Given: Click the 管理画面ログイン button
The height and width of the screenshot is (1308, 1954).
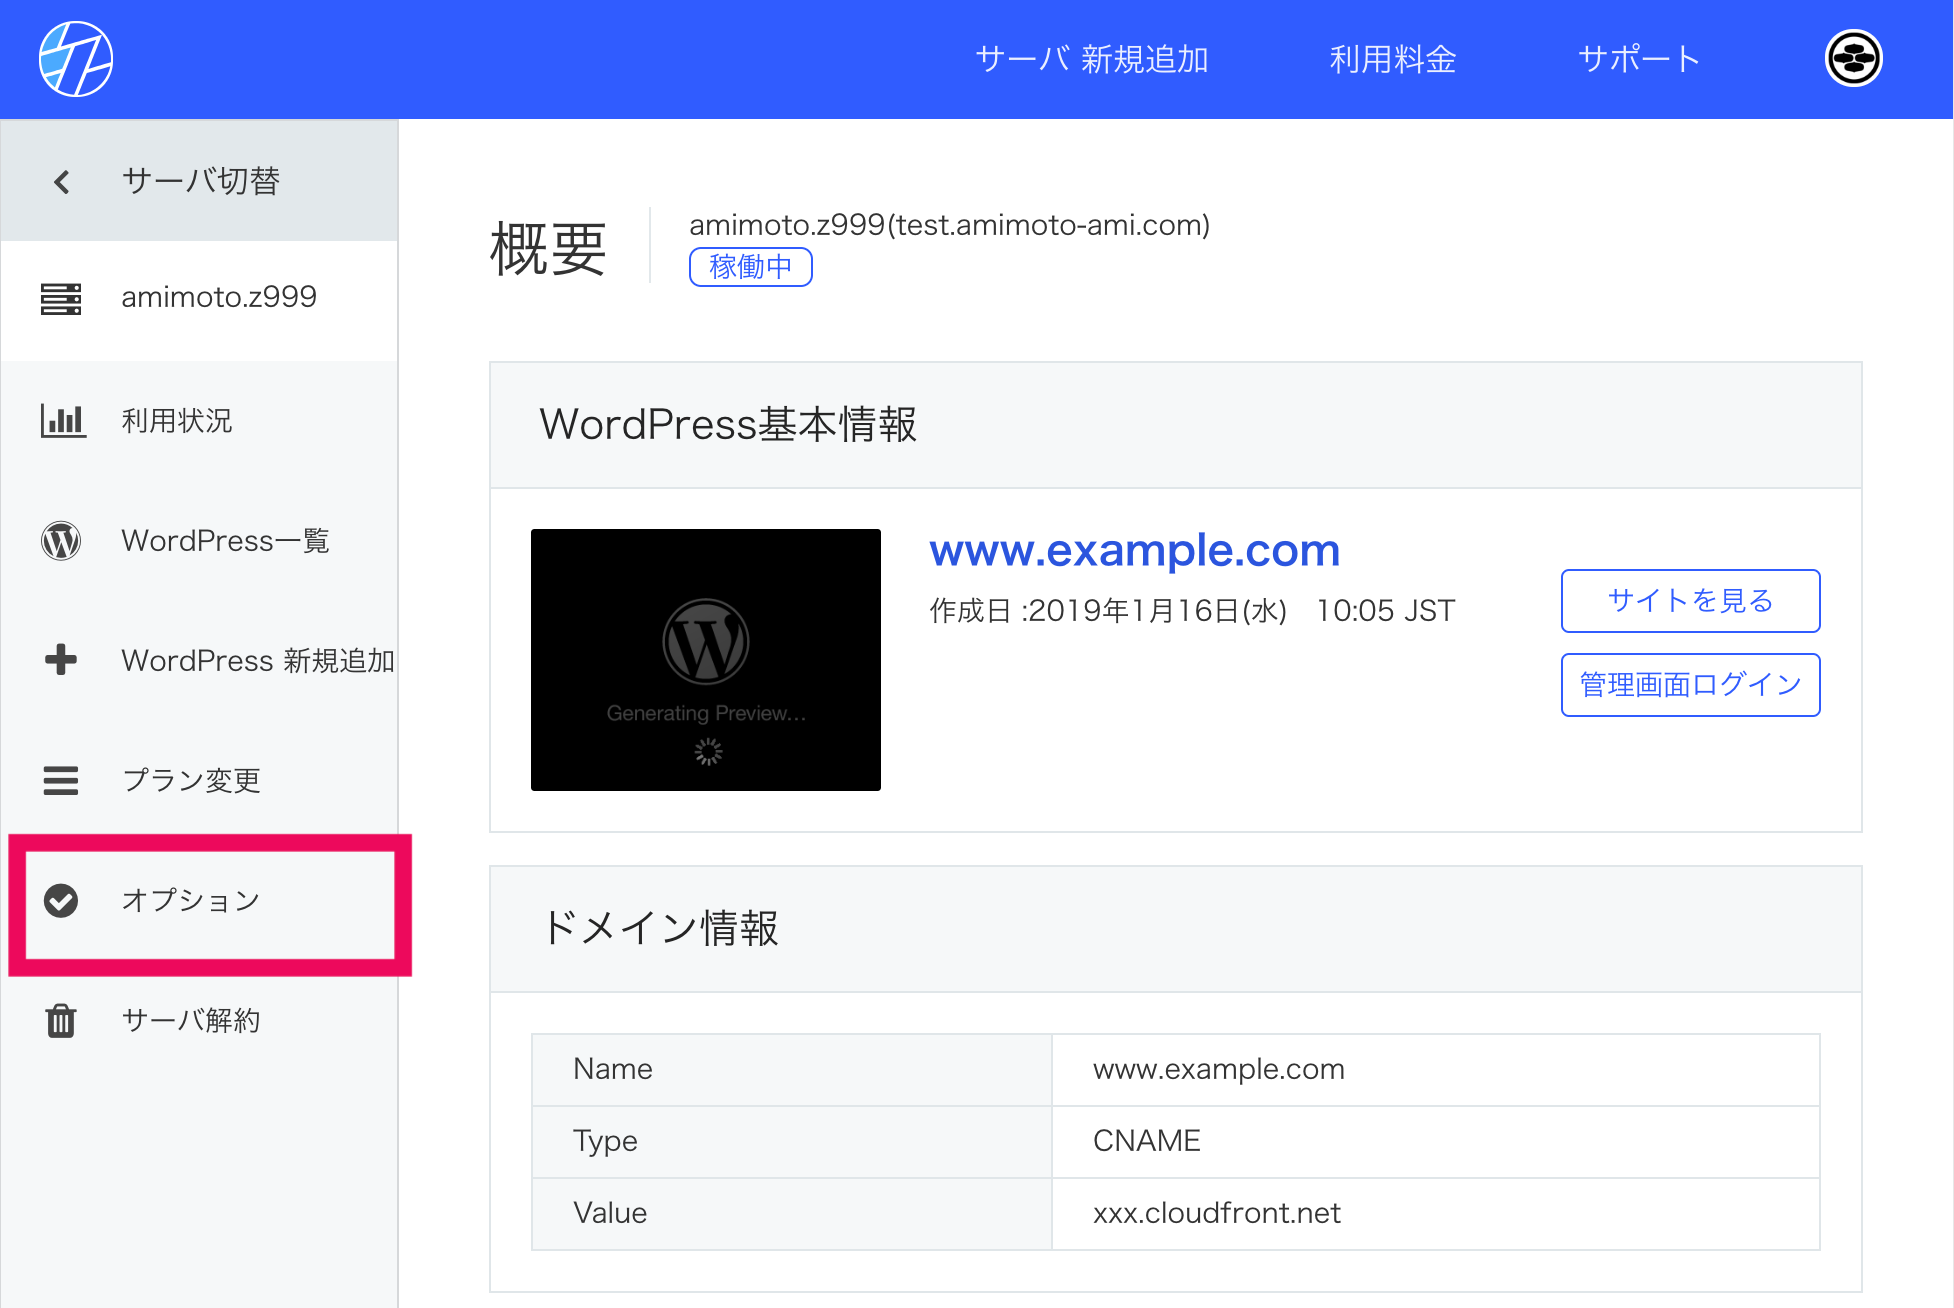Looking at the screenshot, I should (x=1690, y=685).
